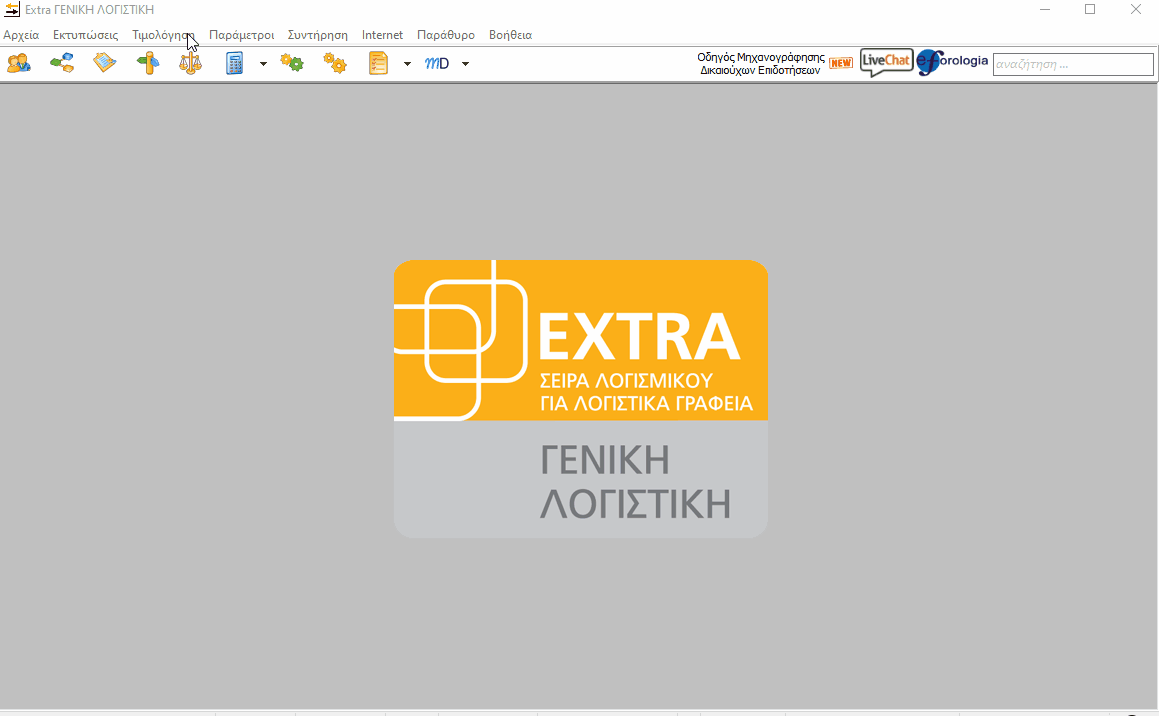Open the Παράμετροι menu
Screen dimensions: 1159x716
[241, 35]
